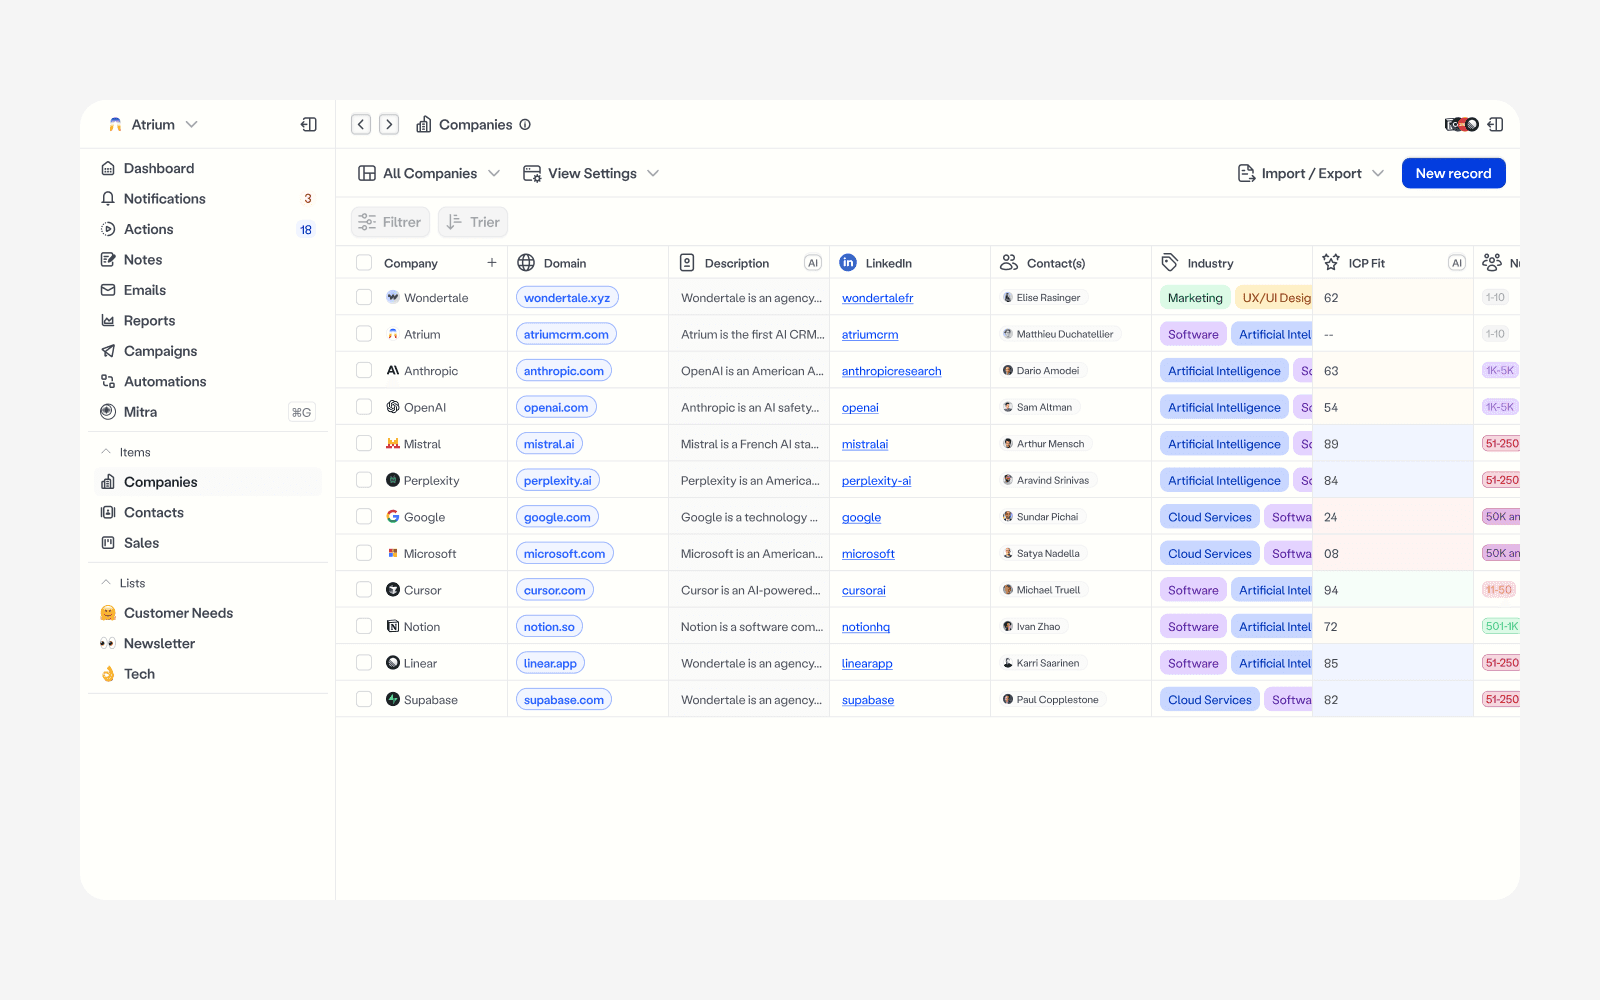Click the user avatars in top bar
Screen dimensions: 1600x1000
(x=1462, y=125)
